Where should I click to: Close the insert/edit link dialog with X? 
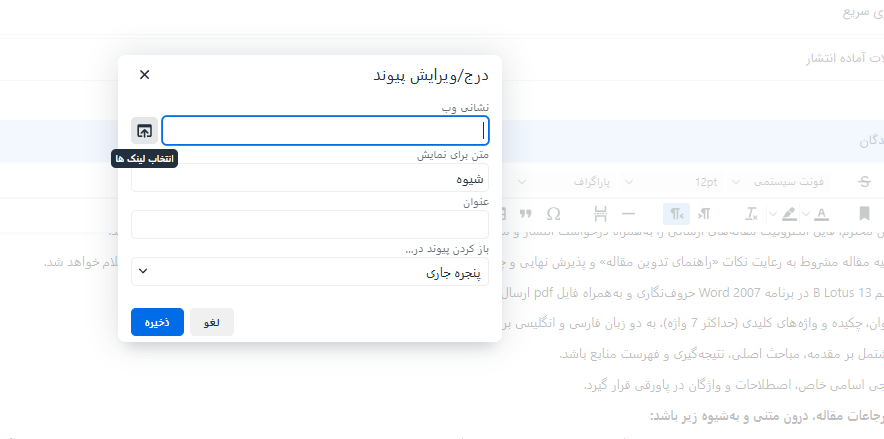(x=145, y=75)
